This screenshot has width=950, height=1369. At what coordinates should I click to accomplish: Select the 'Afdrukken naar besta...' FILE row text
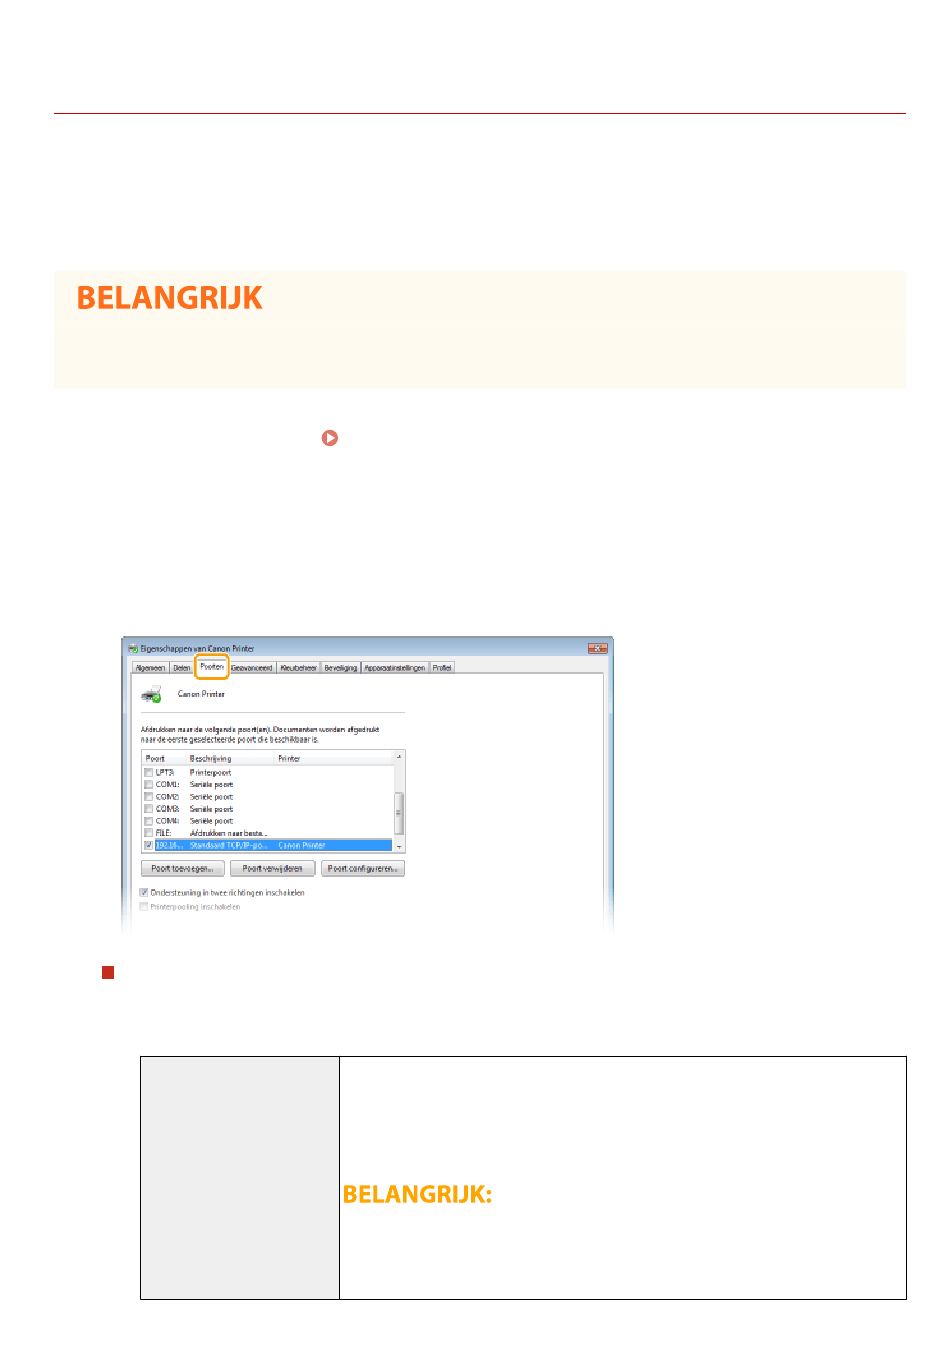(x=229, y=833)
